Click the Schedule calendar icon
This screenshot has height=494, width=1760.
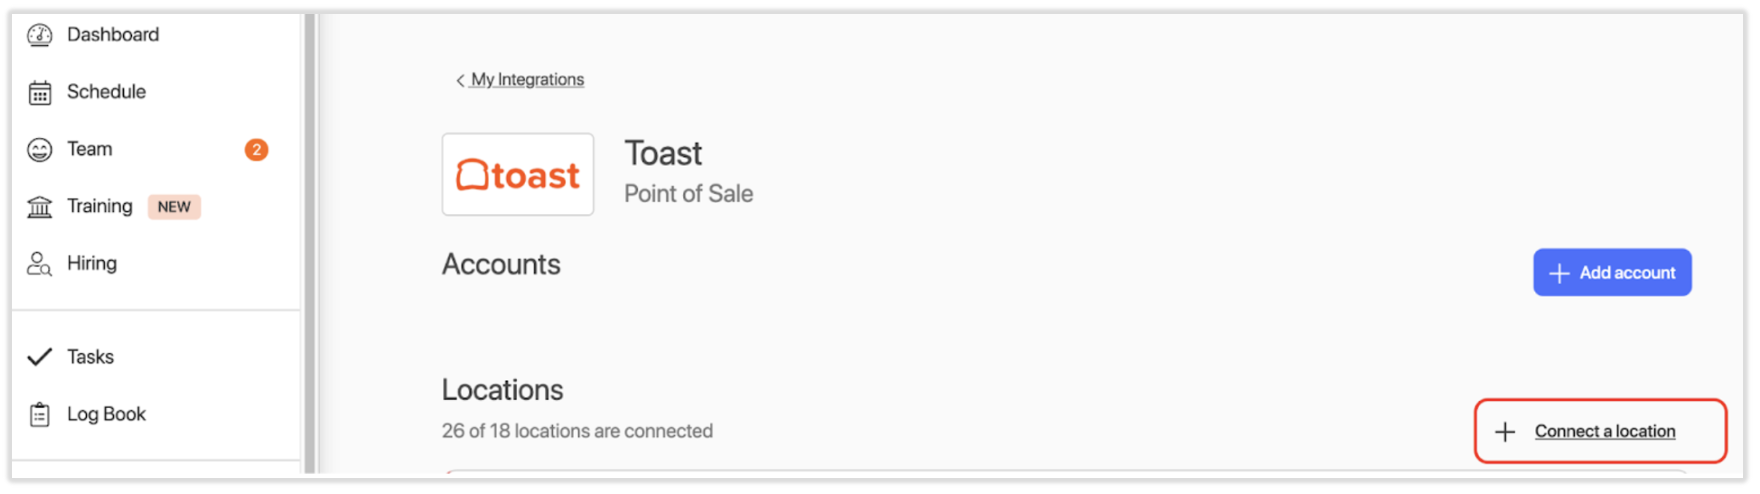click(x=40, y=93)
